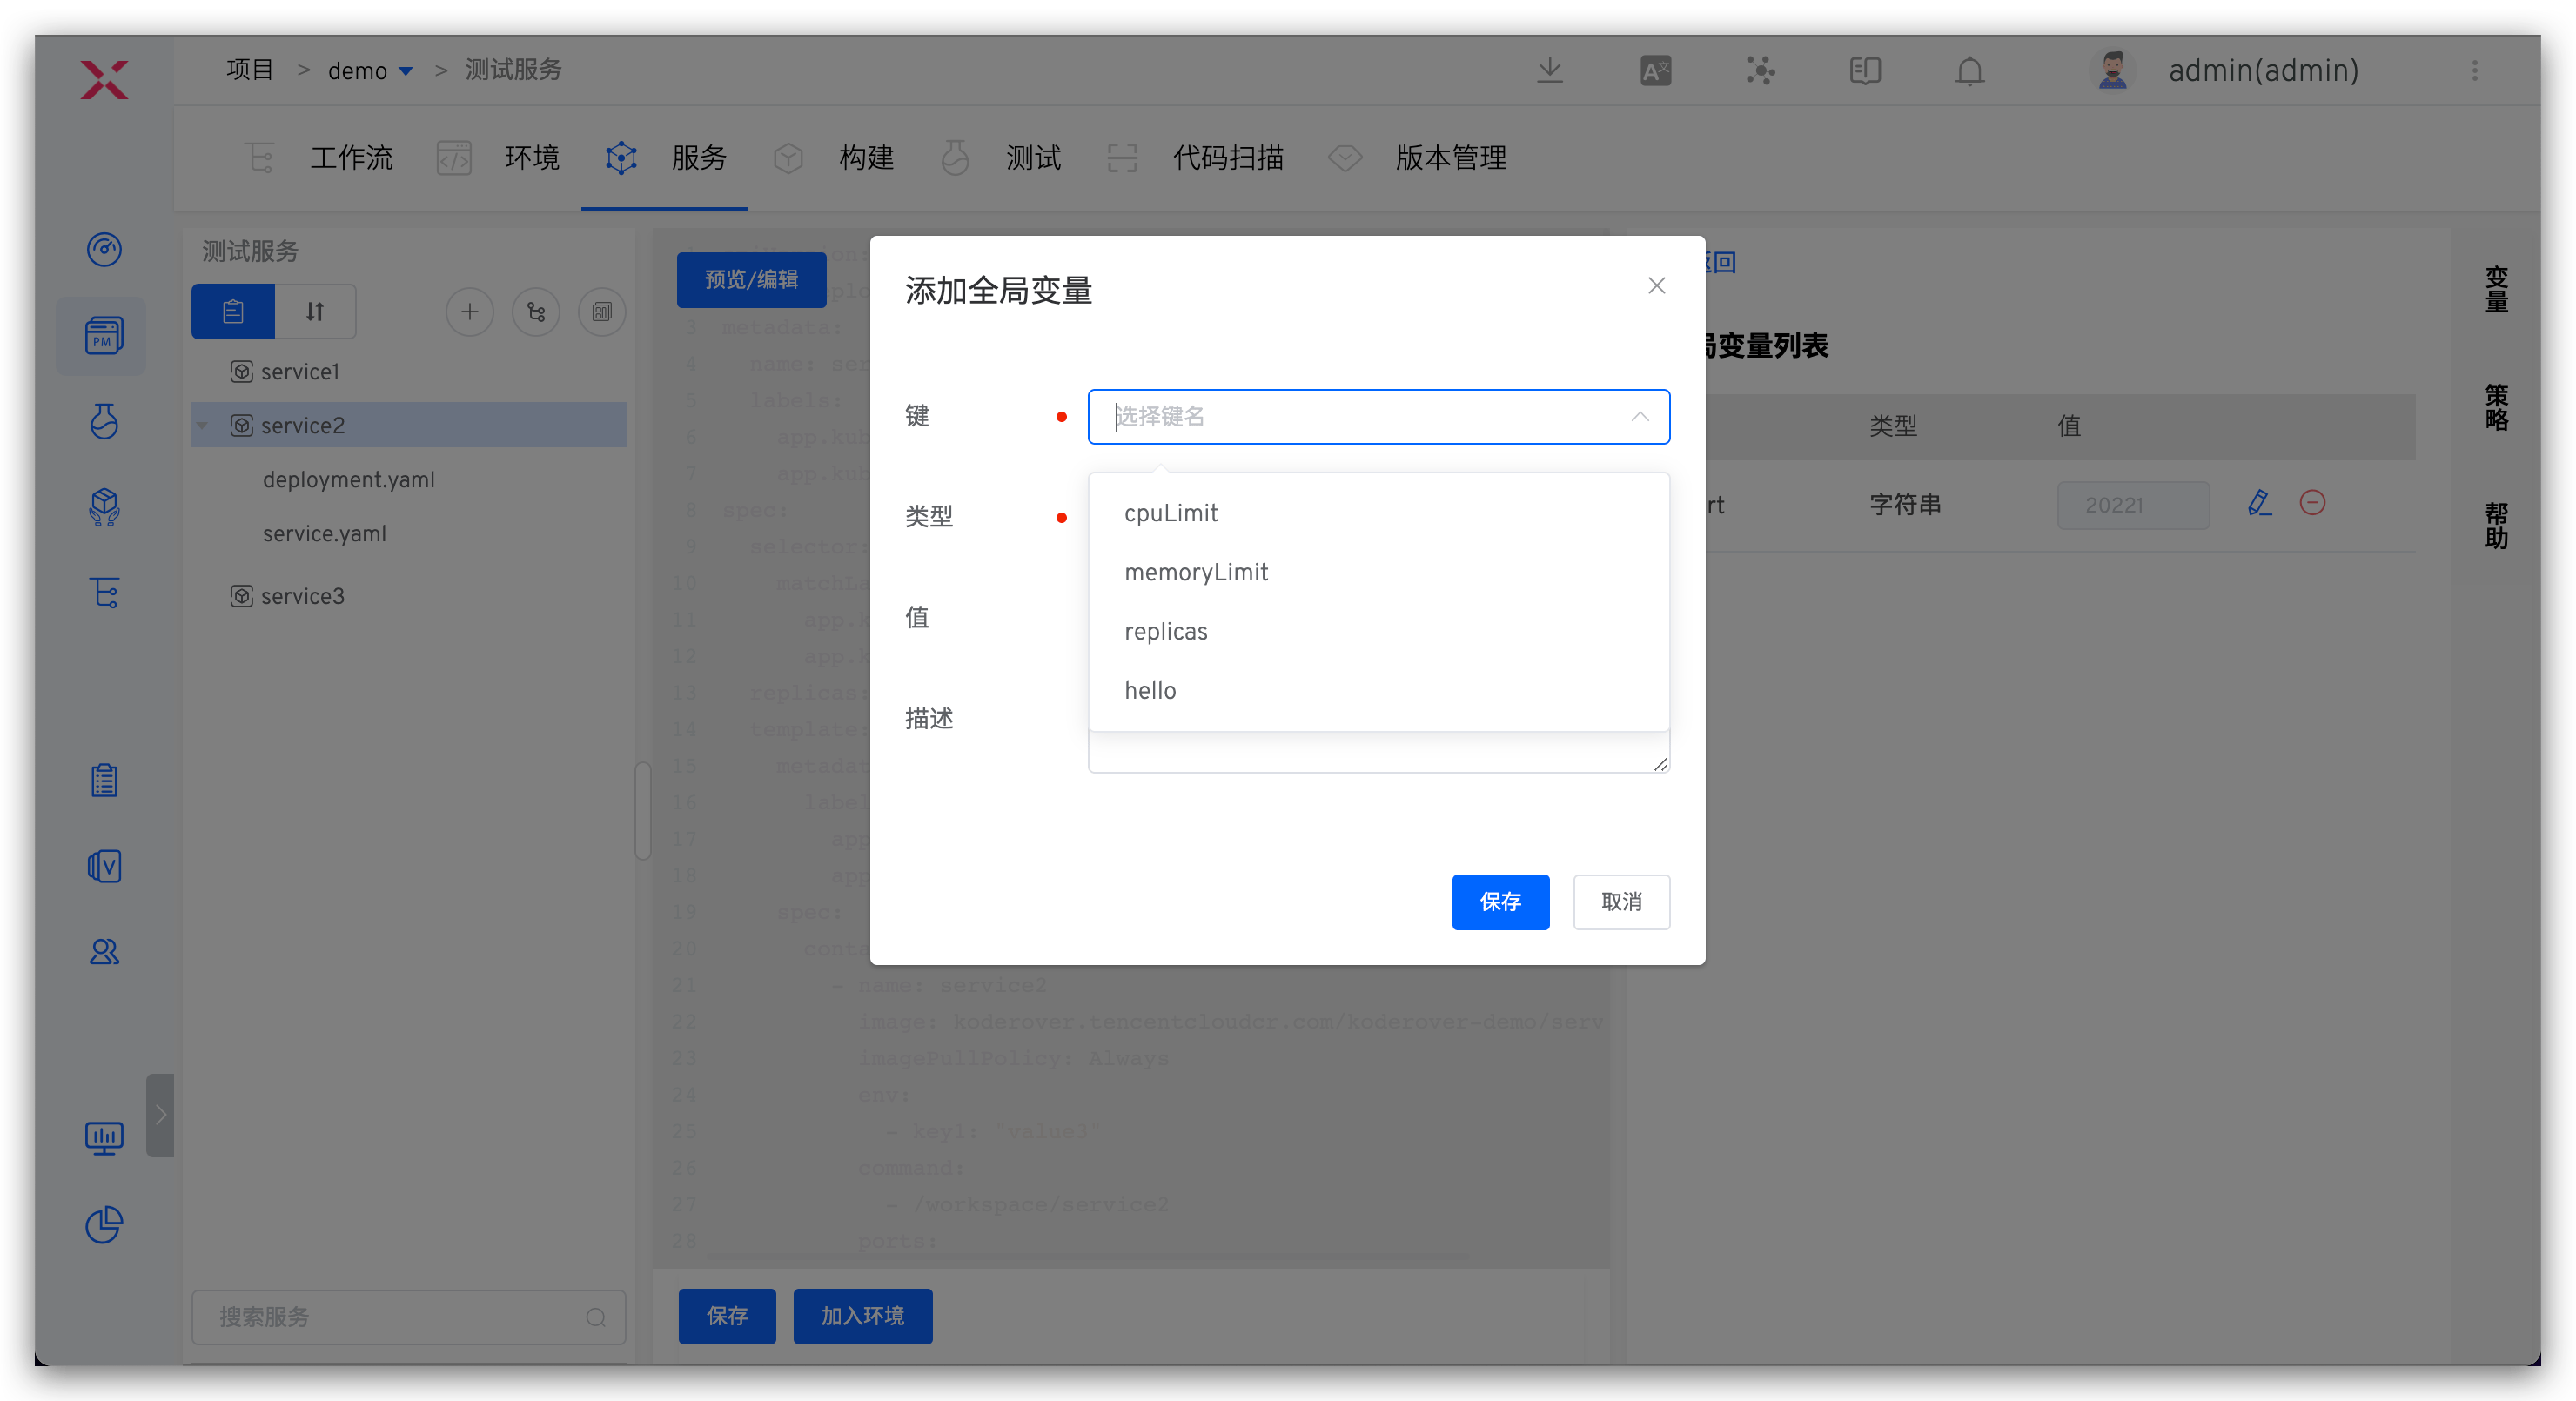Click the notification bell icon
The width and height of the screenshot is (2576, 1401).
pos(1969,72)
